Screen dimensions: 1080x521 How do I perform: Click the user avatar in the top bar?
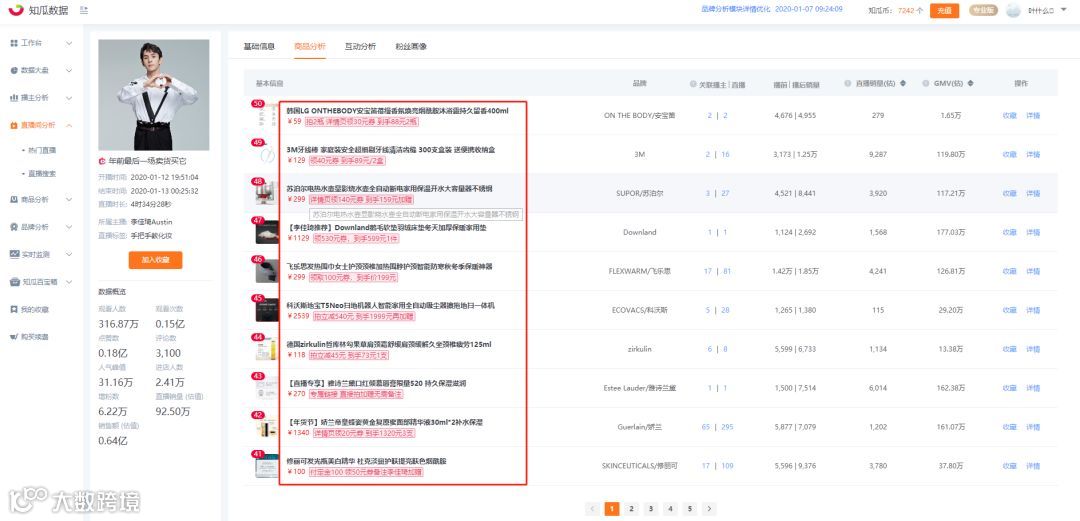1013,10
